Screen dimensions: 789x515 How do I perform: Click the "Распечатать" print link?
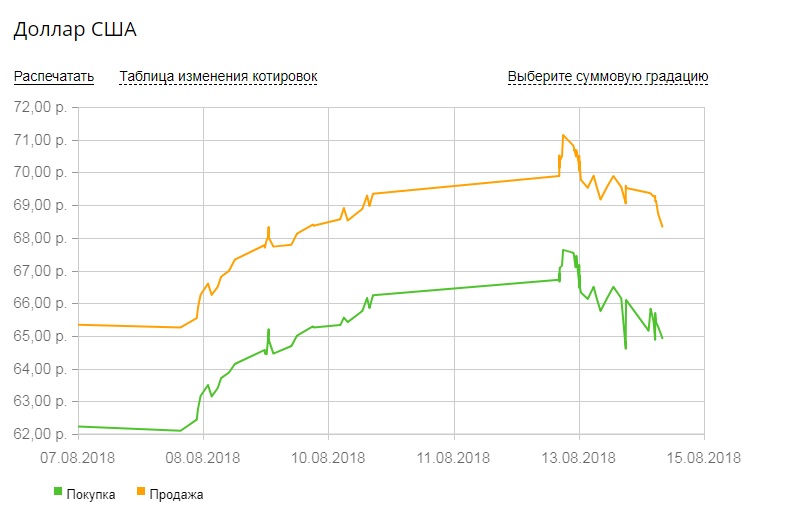tap(54, 76)
